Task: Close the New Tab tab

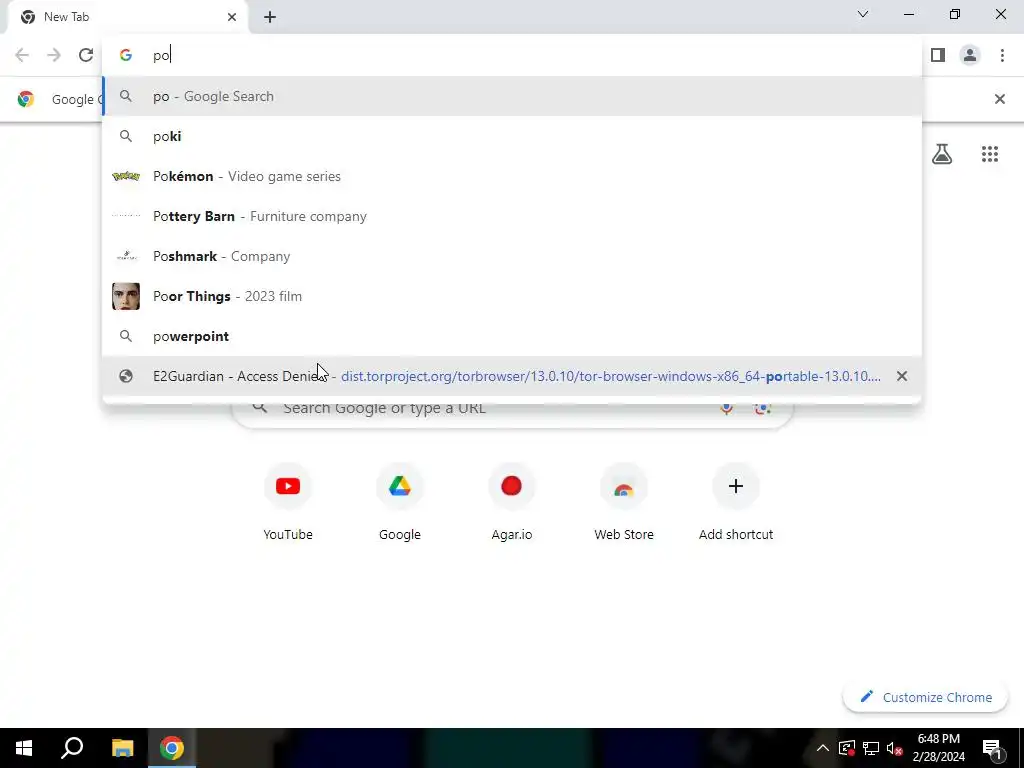Action: click(x=232, y=17)
